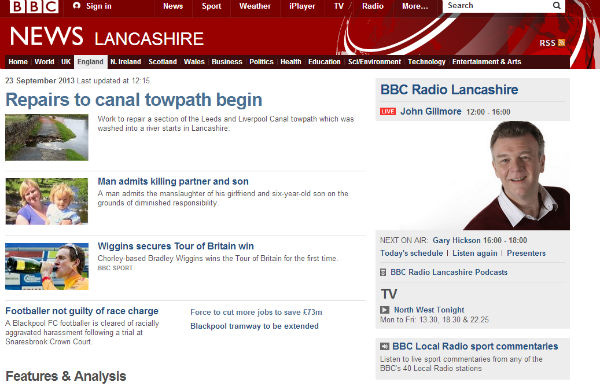Click the canal towpath thumbnail image

tap(47, 137)
